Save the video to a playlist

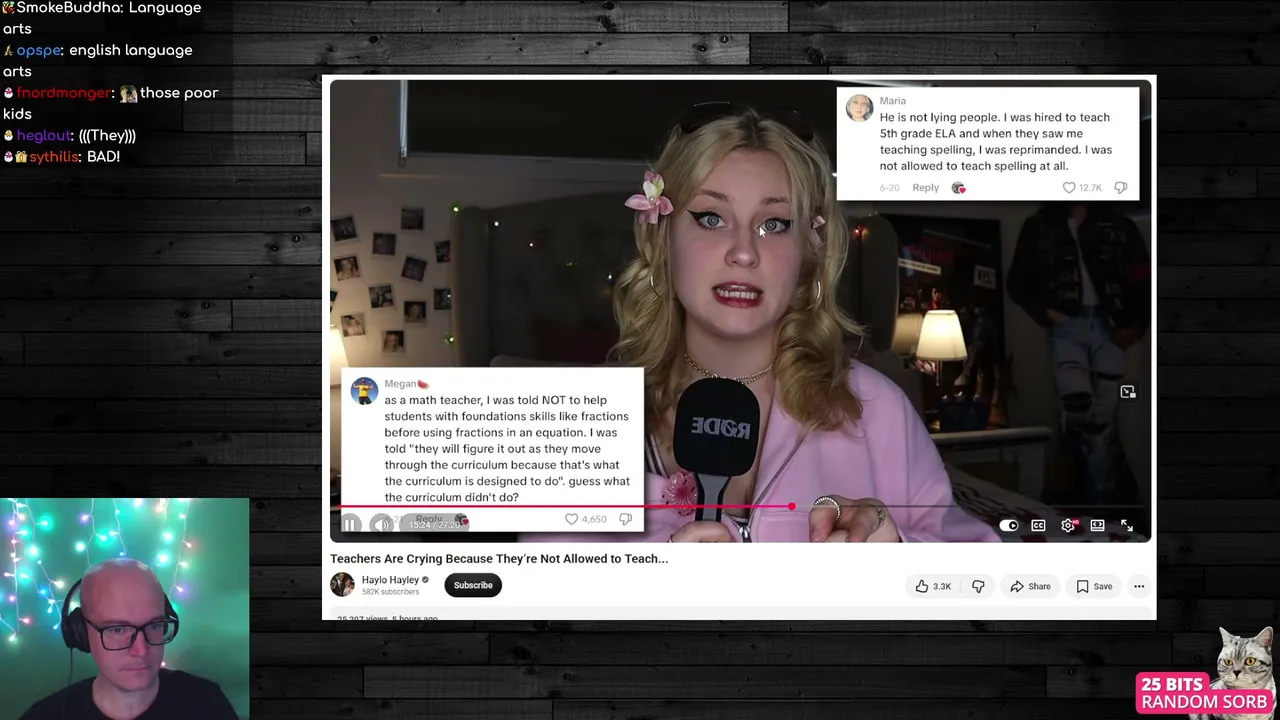[1094, 586]
